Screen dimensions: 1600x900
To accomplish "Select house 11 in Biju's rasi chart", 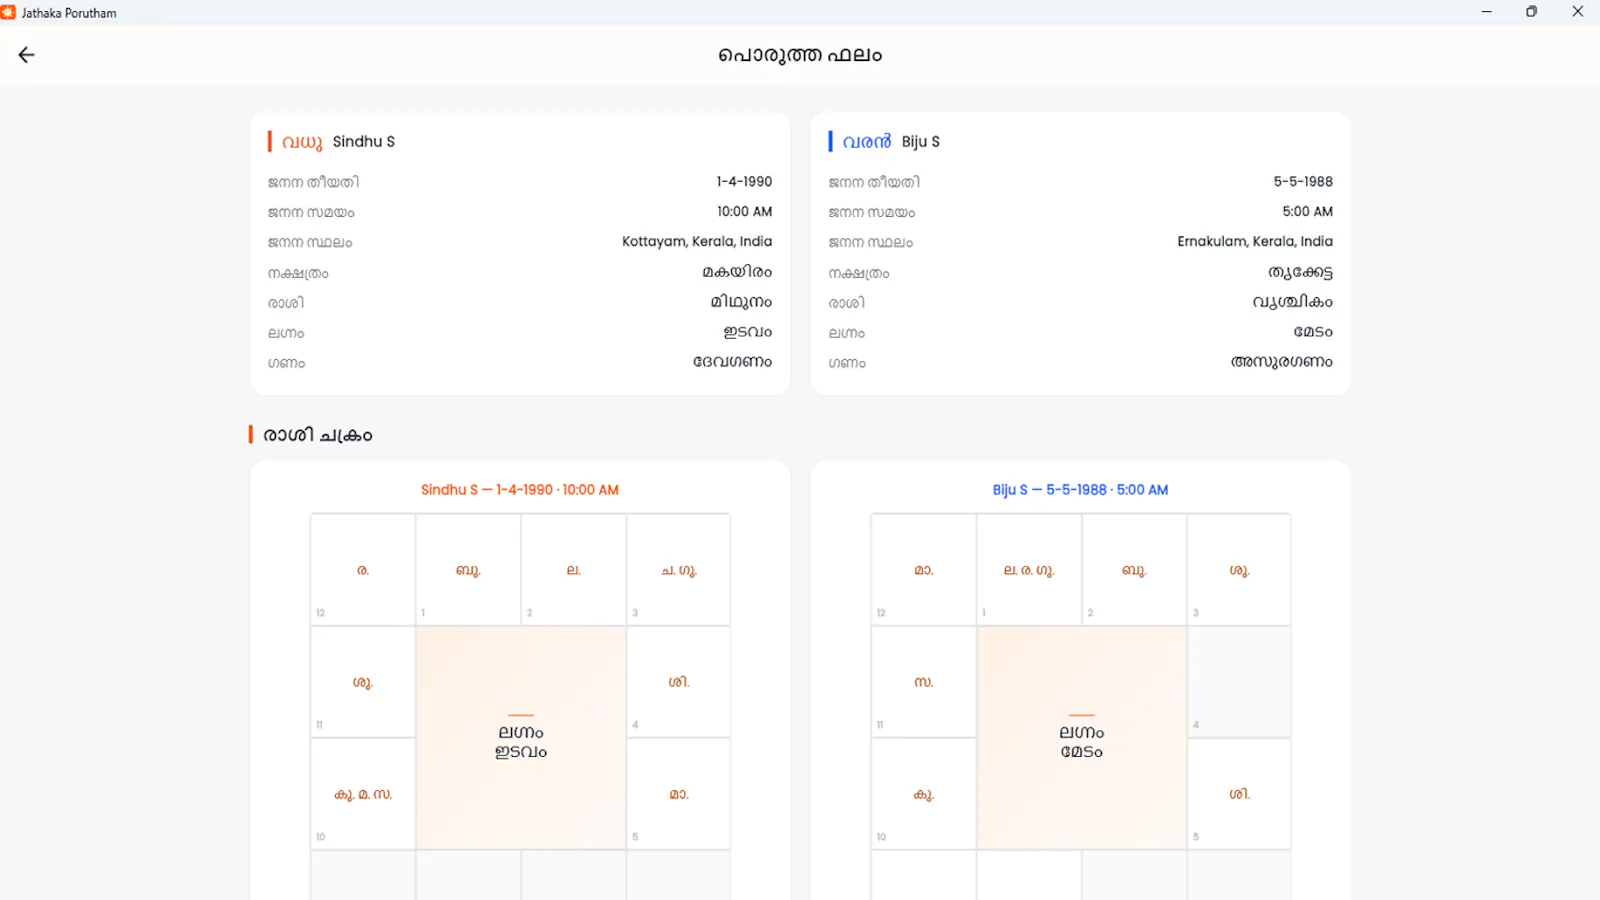I will pyautogui.click(x=924, y=682).
